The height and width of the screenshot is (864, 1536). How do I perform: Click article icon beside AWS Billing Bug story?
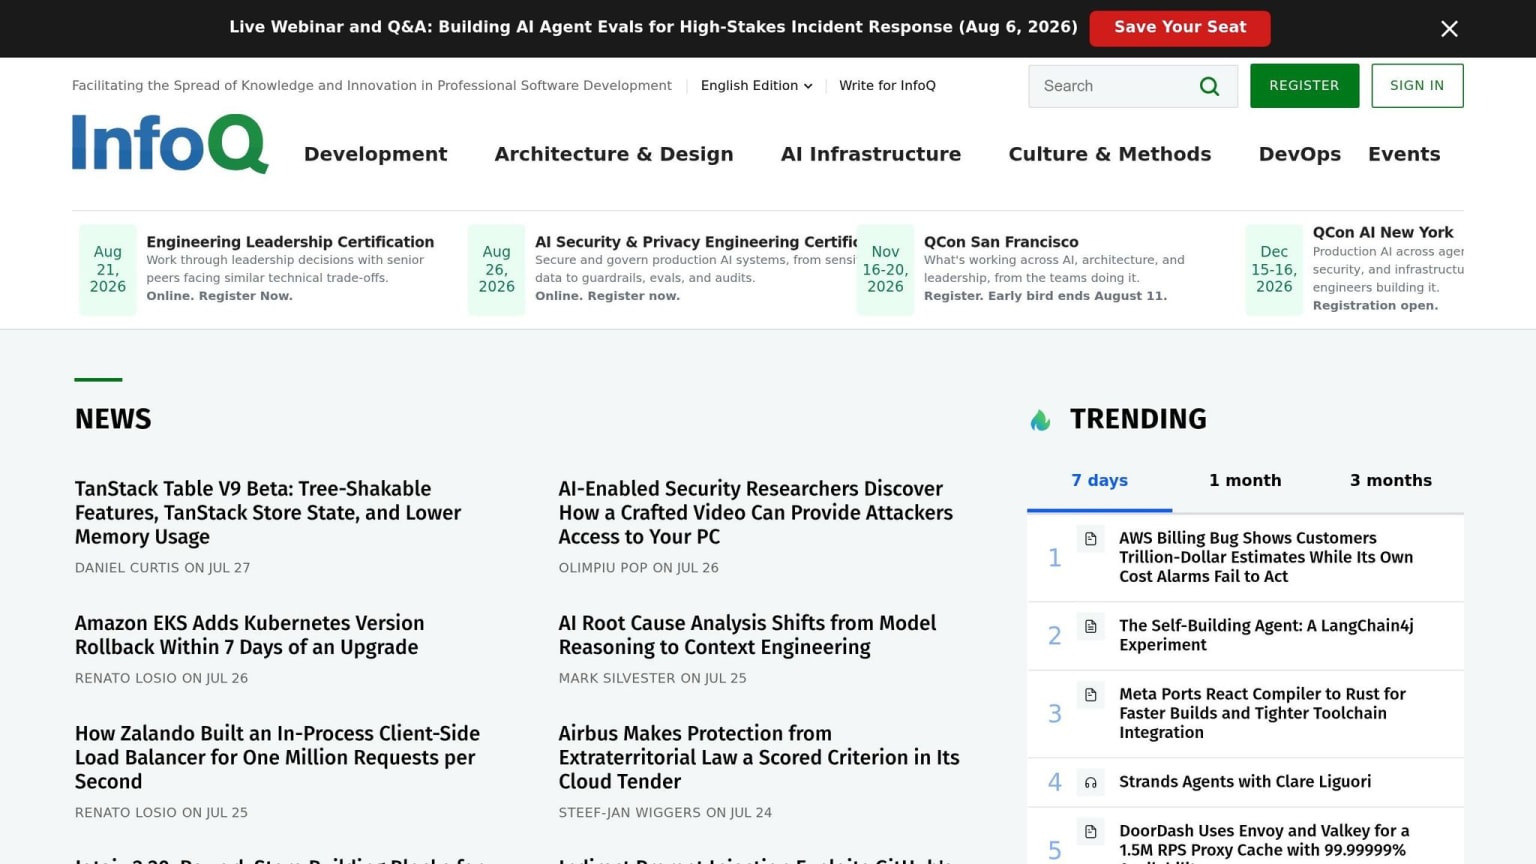(x=1091, y=539)
